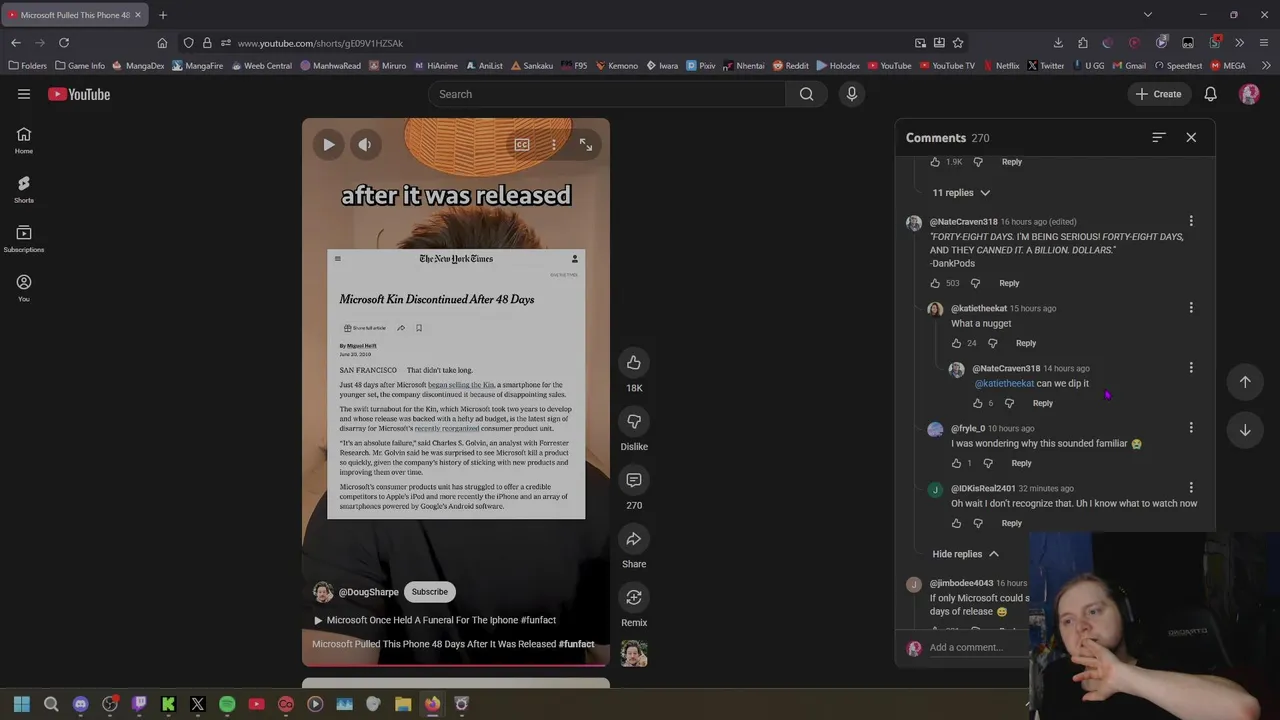Open Spotify from taskbar
1280x720 pixels.
tap(227, 704)
